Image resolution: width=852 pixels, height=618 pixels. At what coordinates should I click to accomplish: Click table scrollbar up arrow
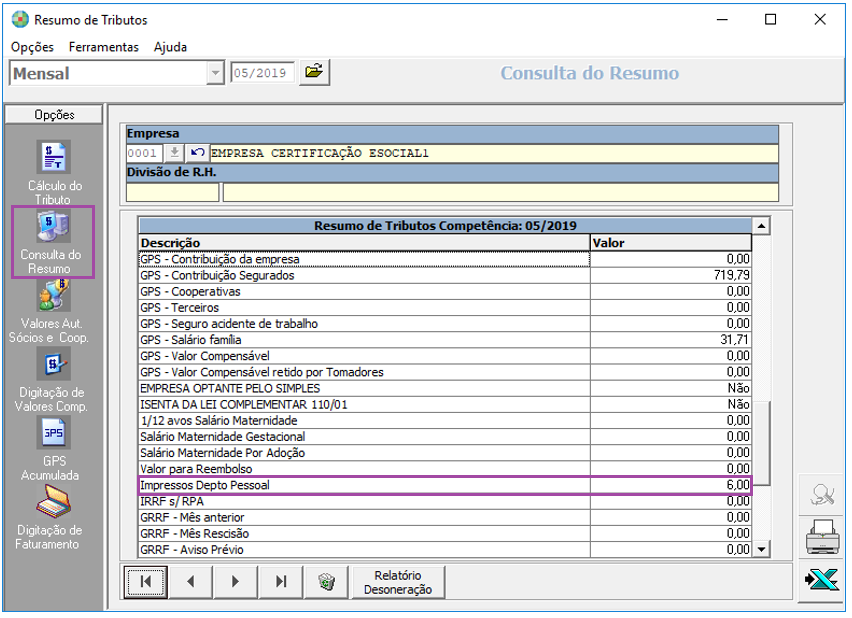point(761,226)
